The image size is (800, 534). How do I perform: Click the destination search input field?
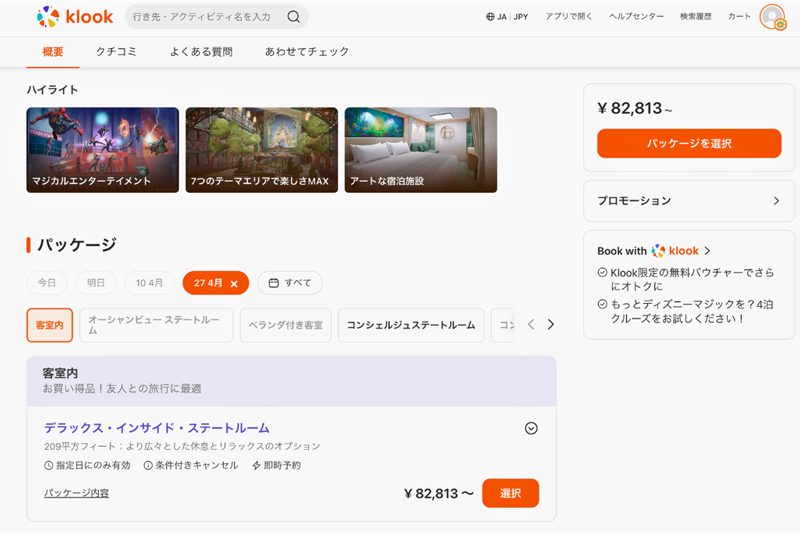coord(205,17)
